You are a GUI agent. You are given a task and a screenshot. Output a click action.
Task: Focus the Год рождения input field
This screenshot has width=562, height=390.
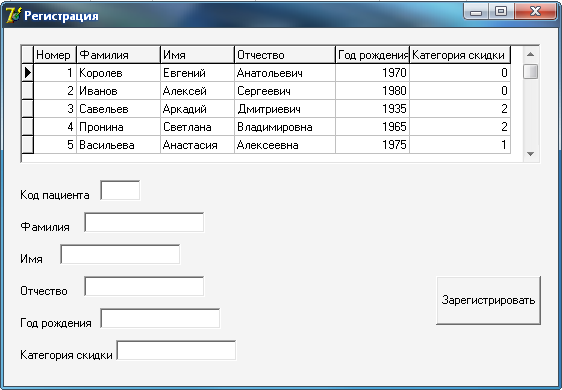coord(160,318)
